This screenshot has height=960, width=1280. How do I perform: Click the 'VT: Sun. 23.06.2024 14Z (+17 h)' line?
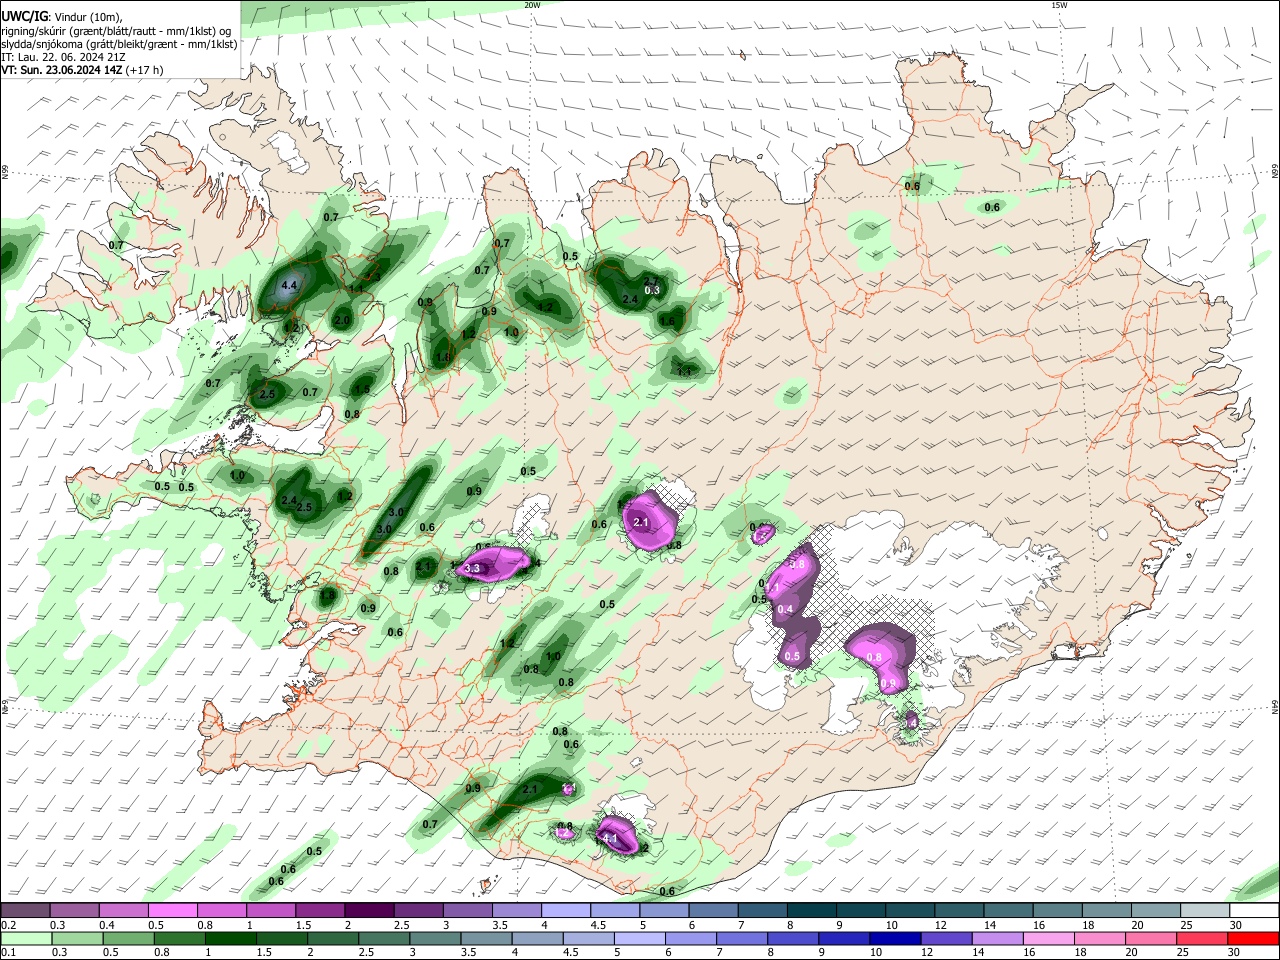[82, 70]
